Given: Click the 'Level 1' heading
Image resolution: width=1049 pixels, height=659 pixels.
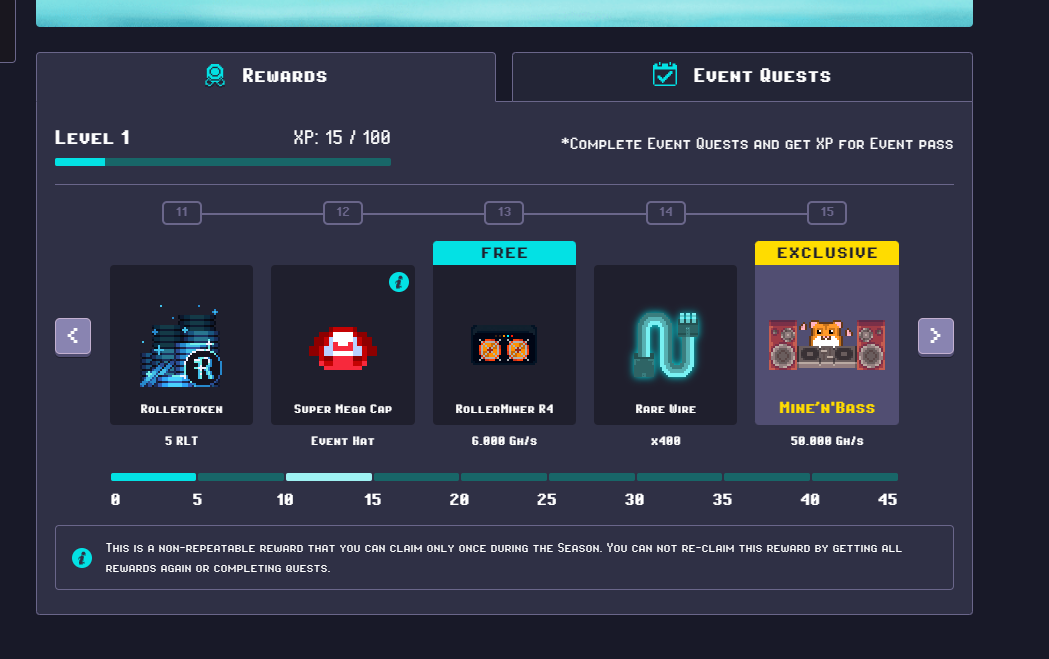Looking at the screenshot, I should pyautogui.click(x=92, y=138).
